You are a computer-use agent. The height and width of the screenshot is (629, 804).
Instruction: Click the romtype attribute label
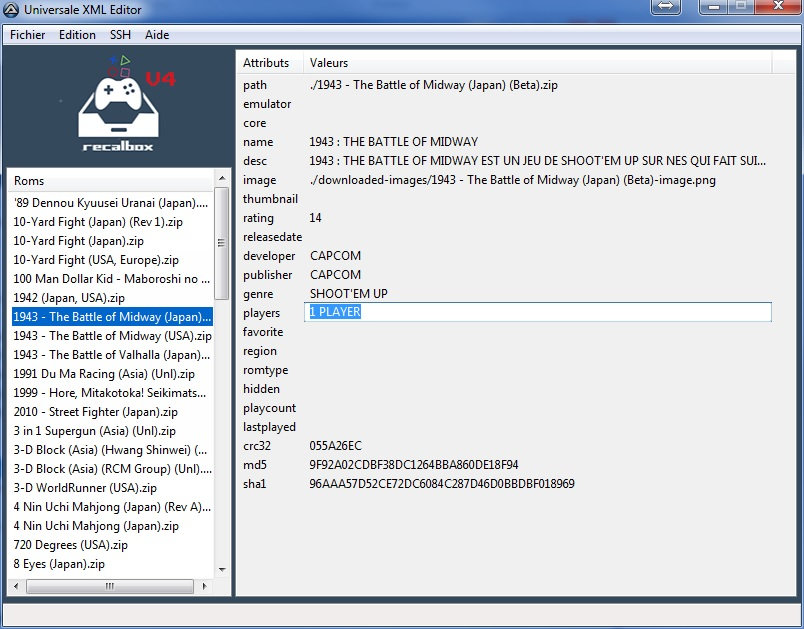coord(266,370)
